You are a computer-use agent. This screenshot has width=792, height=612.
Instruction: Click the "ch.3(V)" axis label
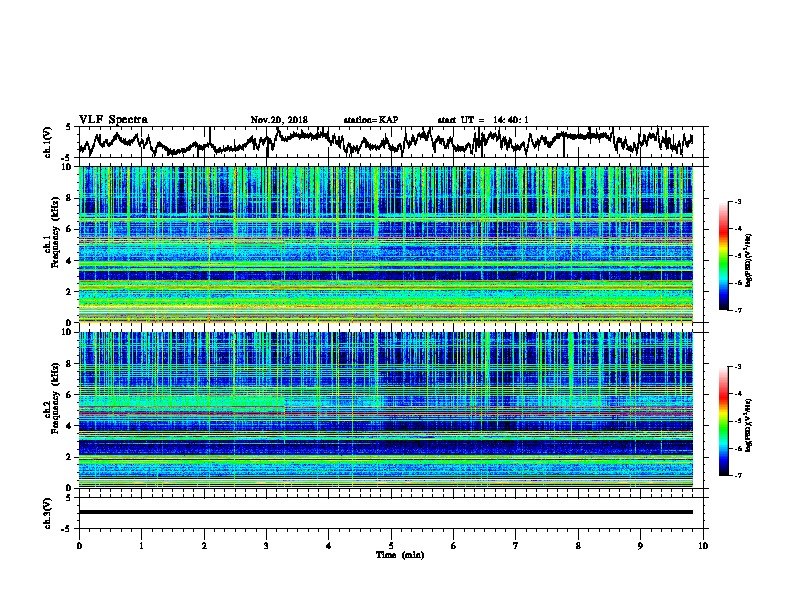(48, 513)
